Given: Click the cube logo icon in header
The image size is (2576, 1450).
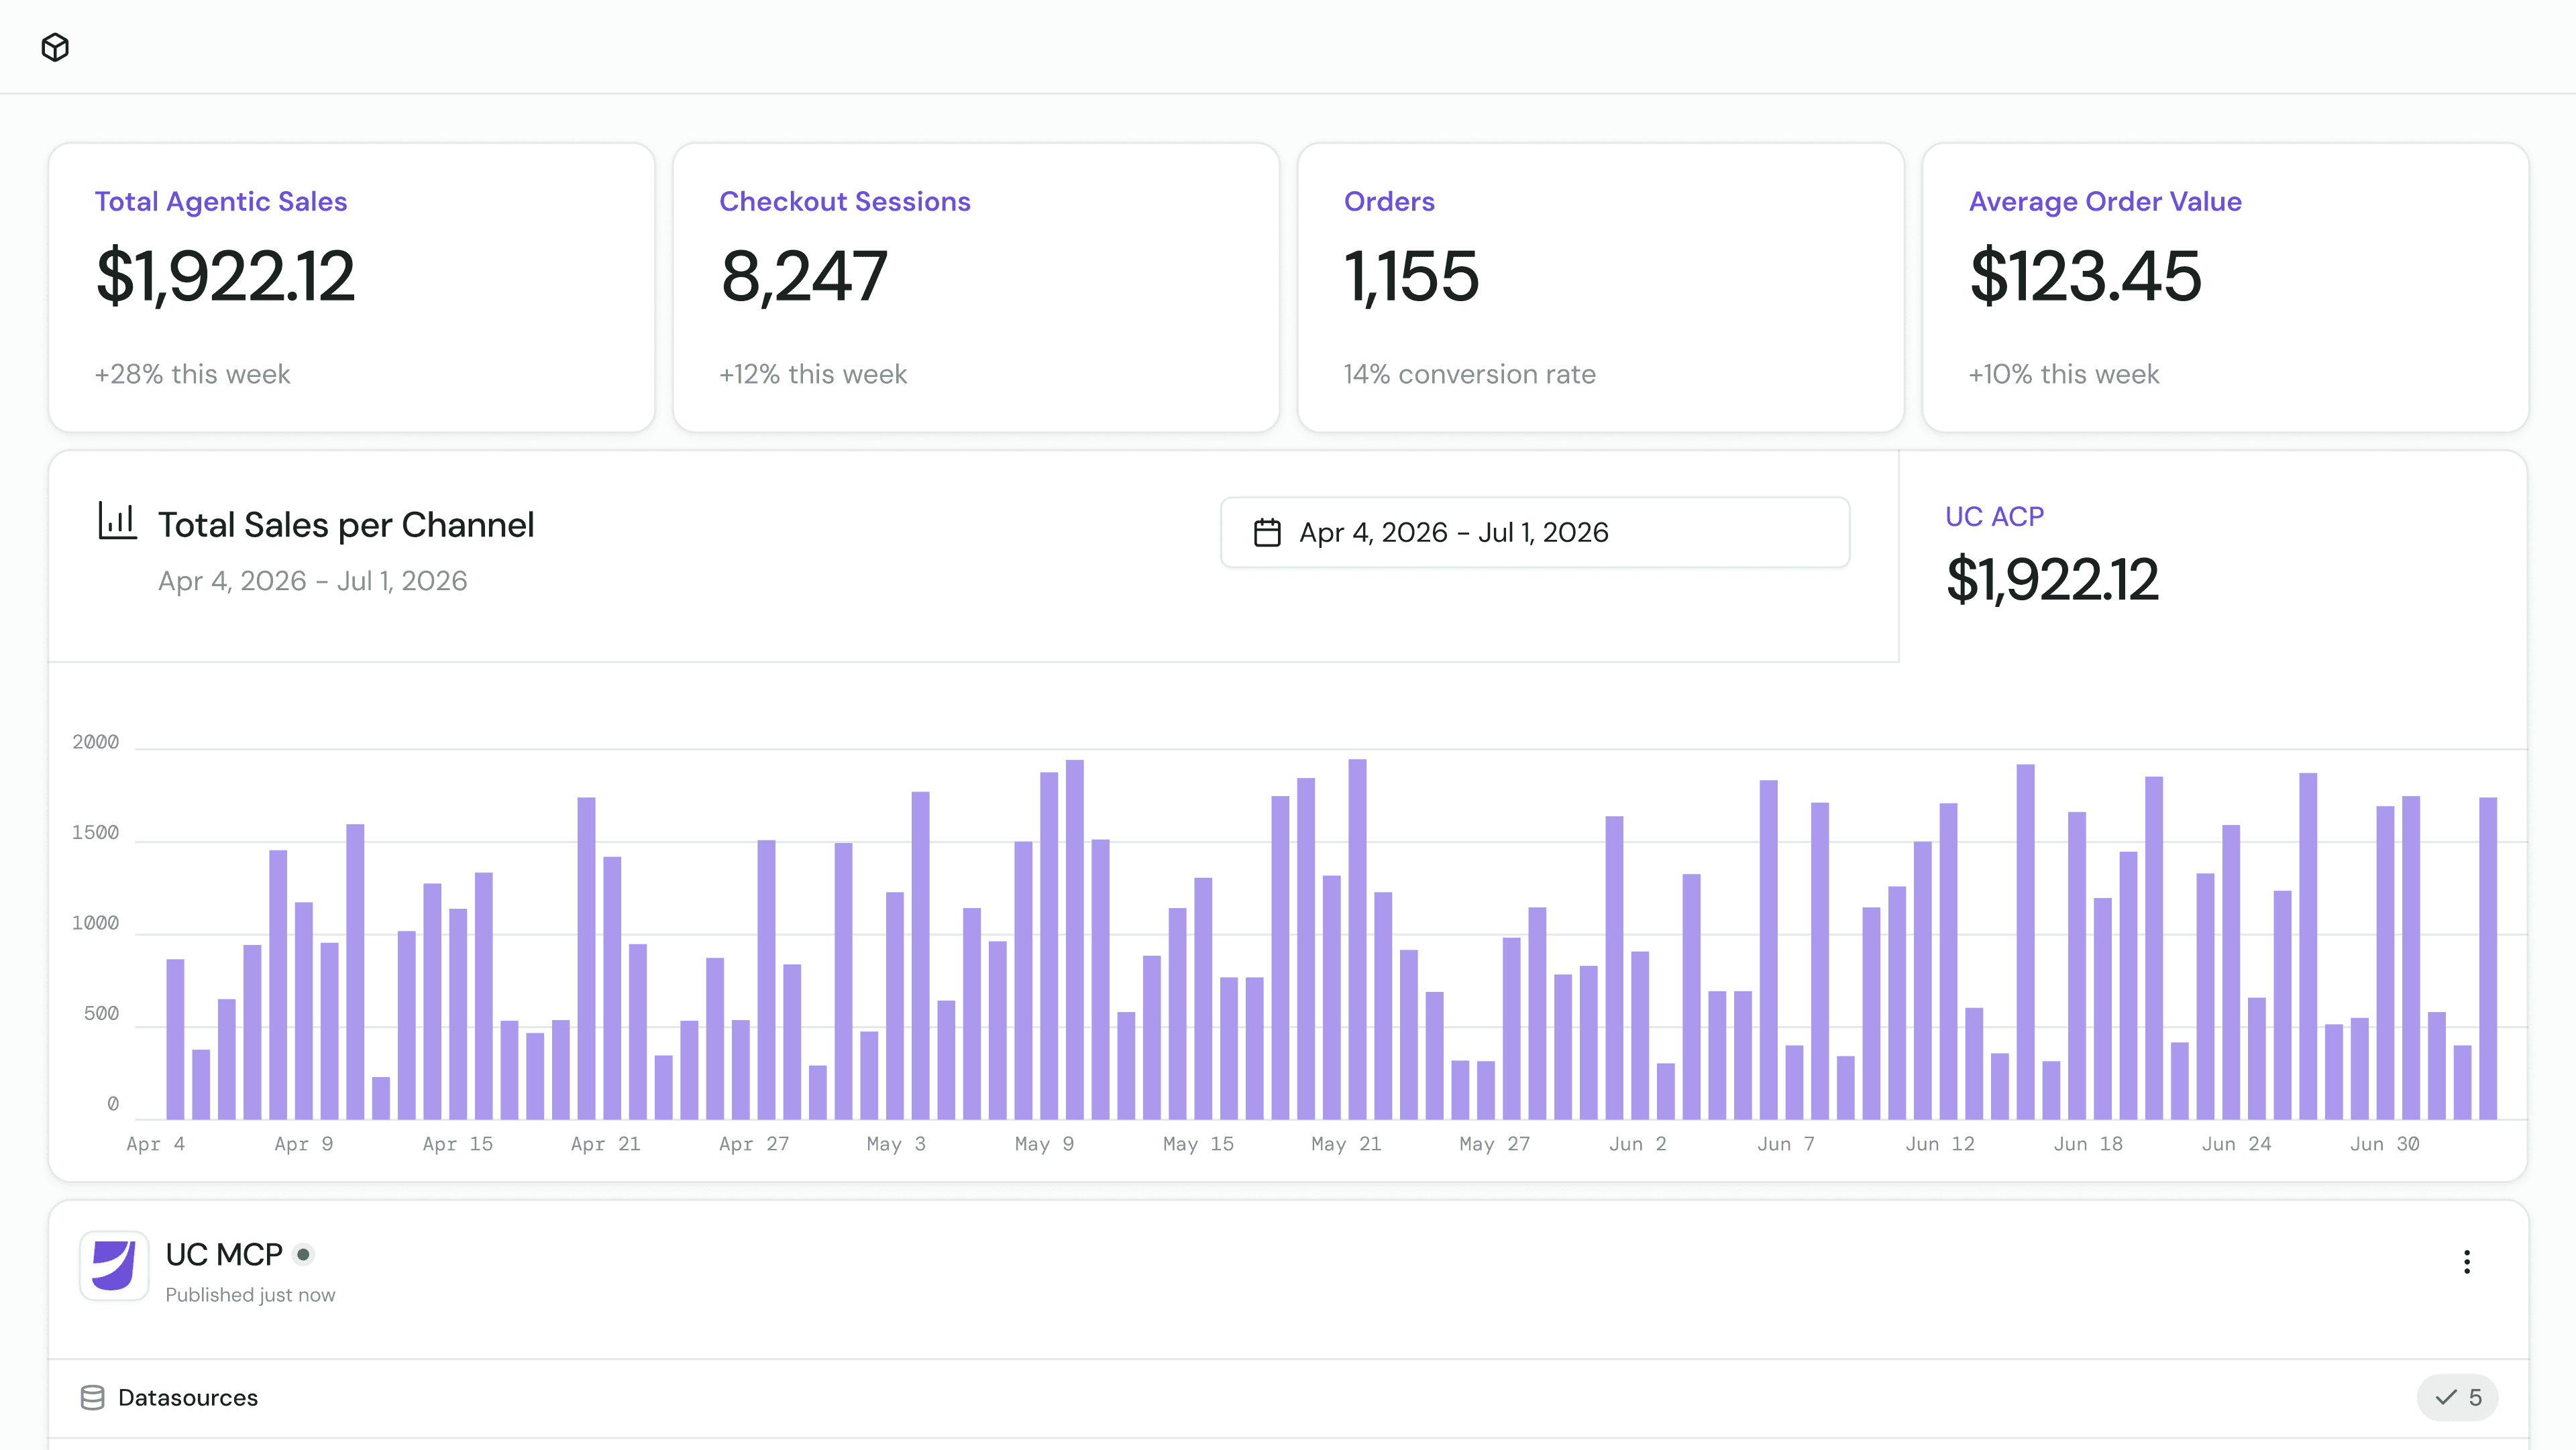Looking at the screenshot, I should point(55,47).
